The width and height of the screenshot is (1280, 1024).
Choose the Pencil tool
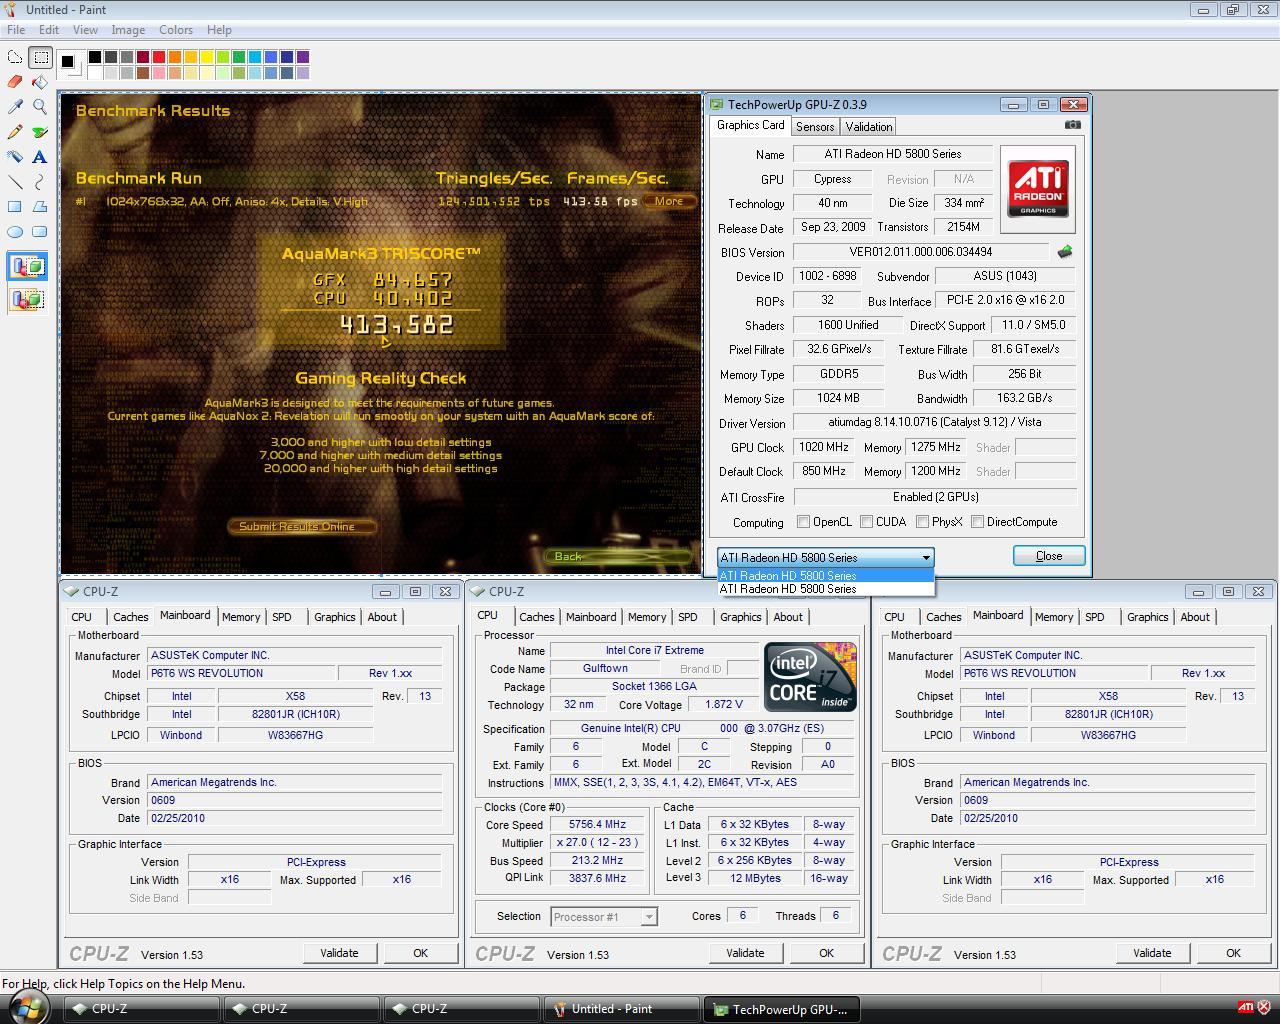coord(15,132)
